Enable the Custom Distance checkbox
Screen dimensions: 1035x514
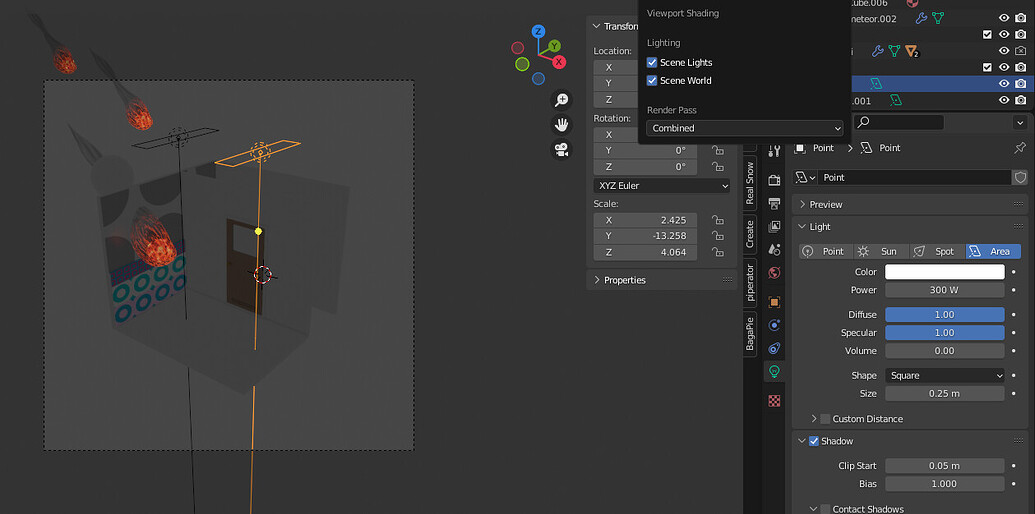pyautogui.click(x=825, y=419)
